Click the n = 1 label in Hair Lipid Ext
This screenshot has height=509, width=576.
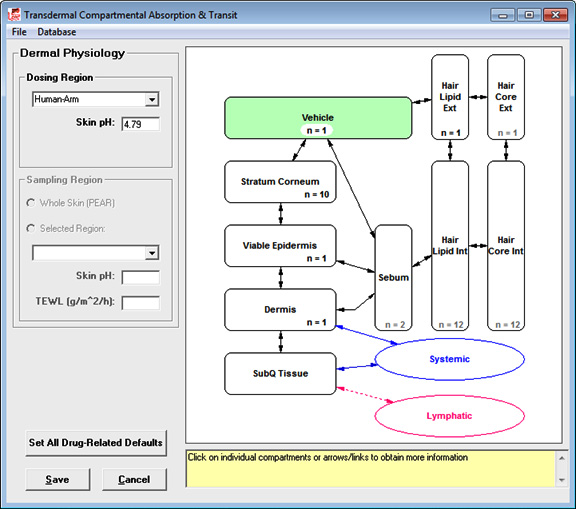(451, 133)
